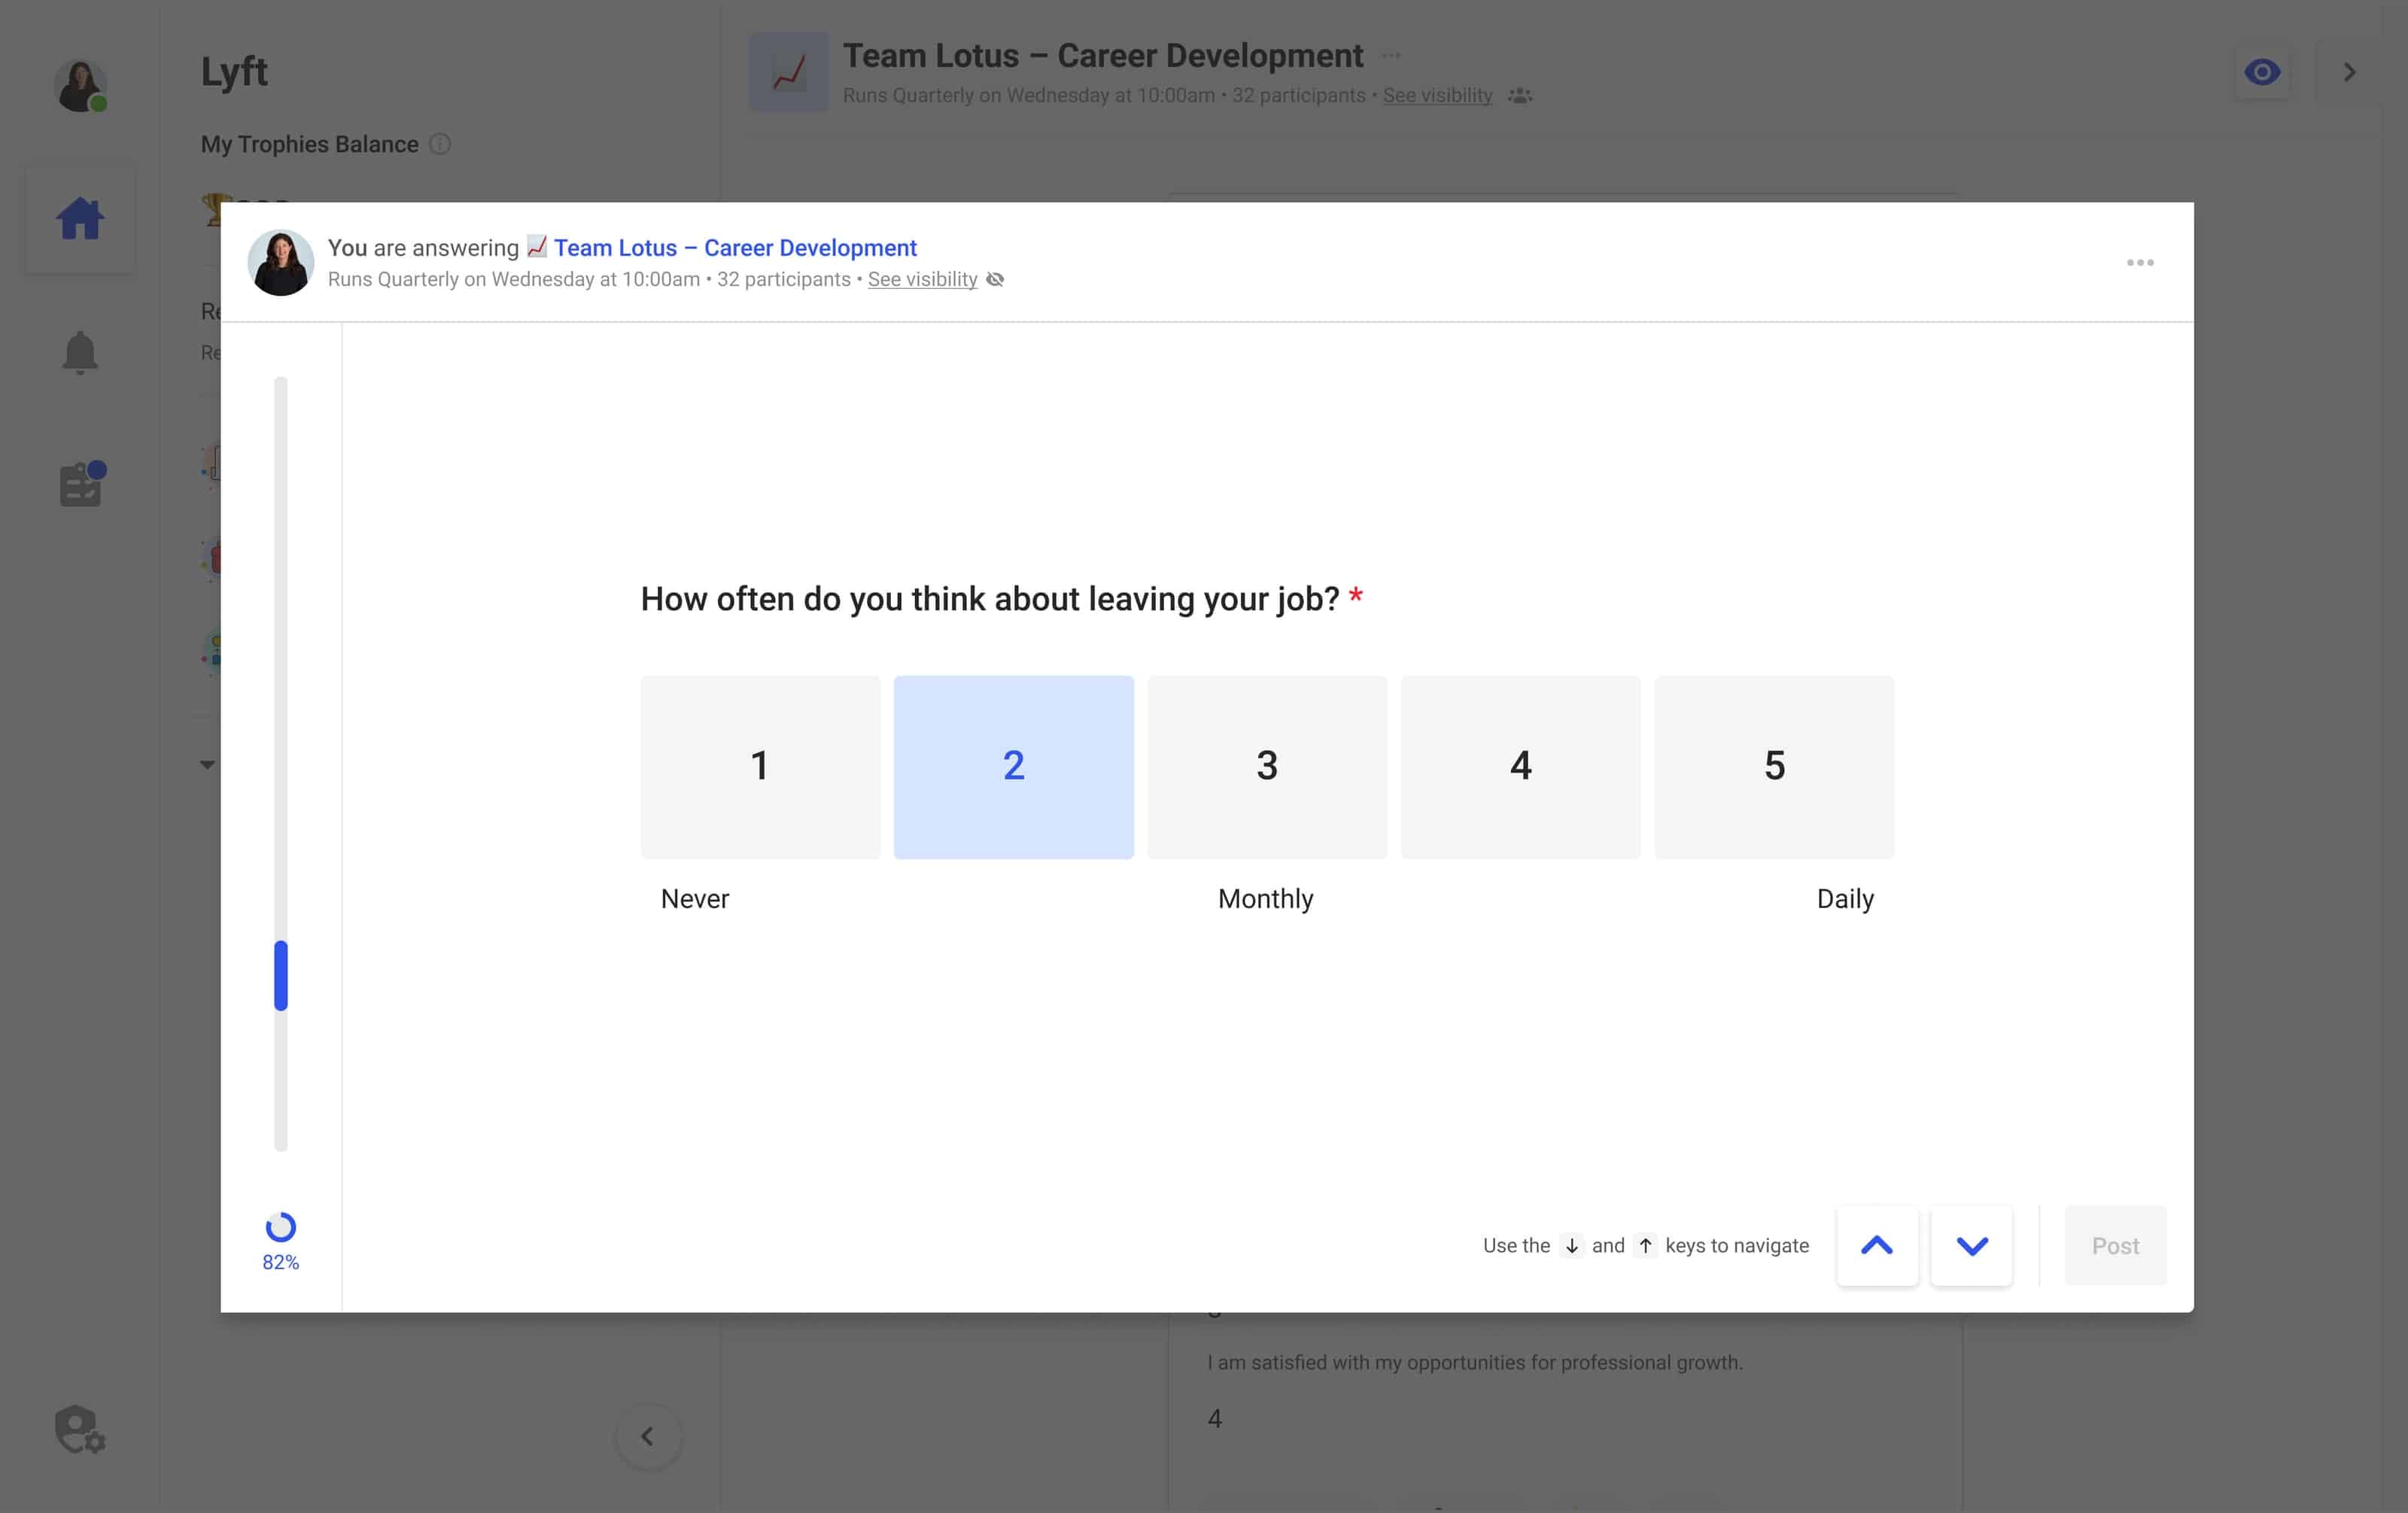This screenshot has width=2408, height=1513.
Task: Click the info icon beside My Trophies Balance
Action: (x=440, y=144)
